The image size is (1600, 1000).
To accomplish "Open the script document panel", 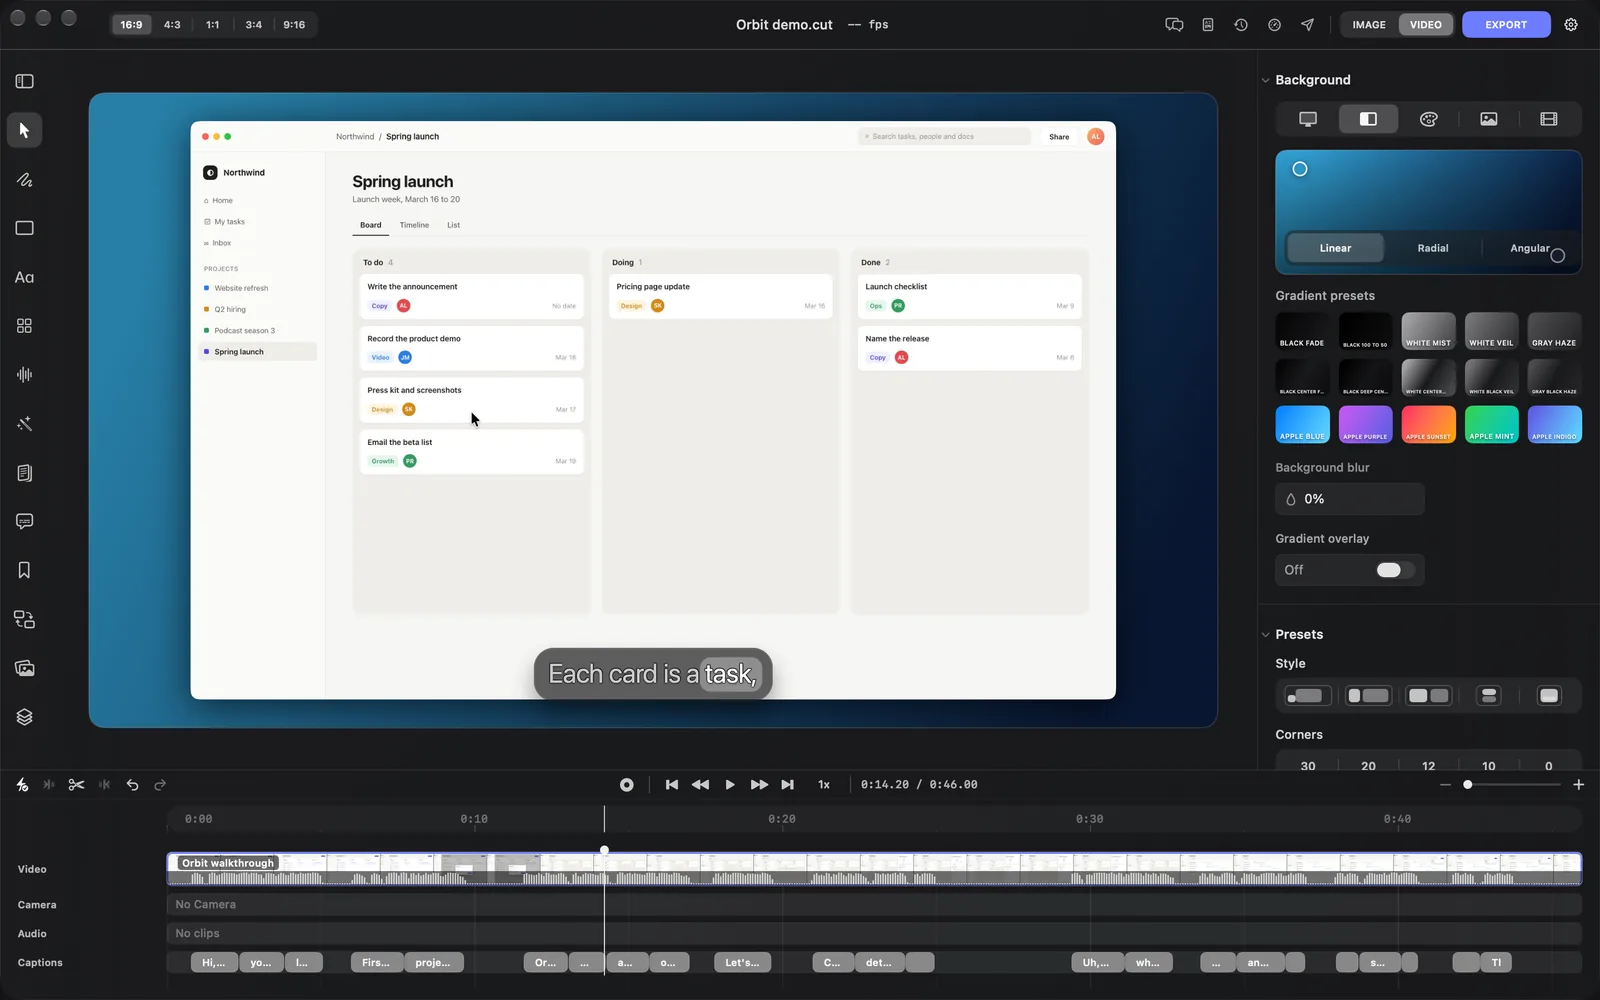I will coord(25,473).
